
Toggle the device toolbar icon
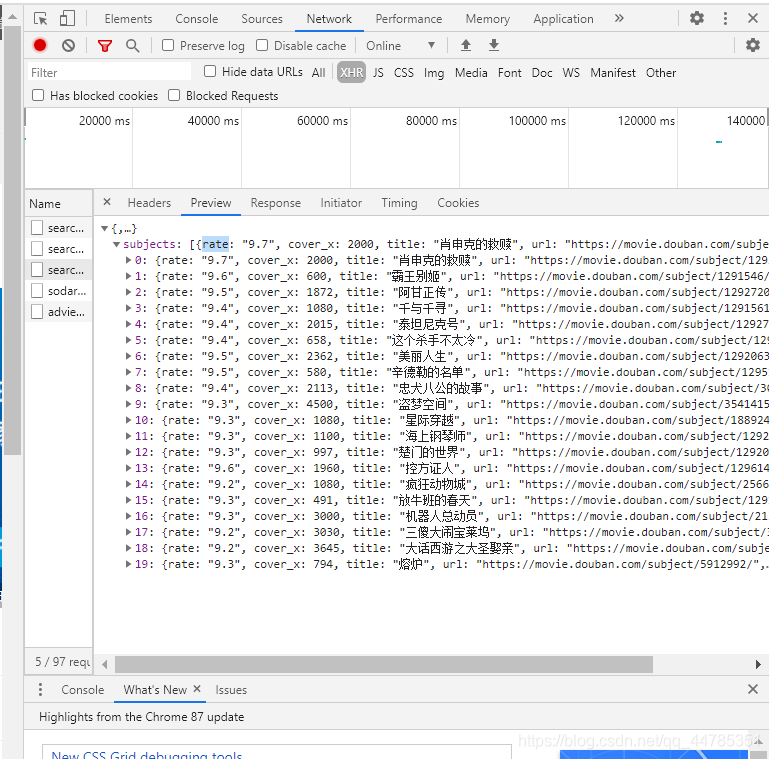(67, 19)
